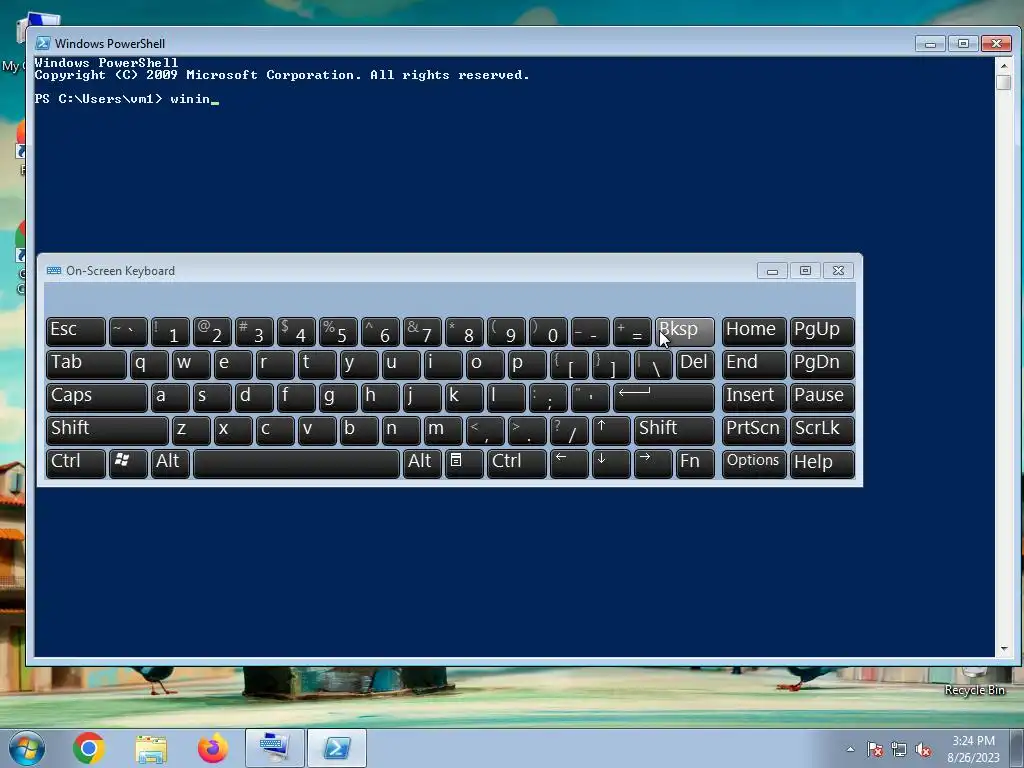Toggle the left Ctrl key
The width and height of the screenshot is (1024, 768).
pos(76,463)
